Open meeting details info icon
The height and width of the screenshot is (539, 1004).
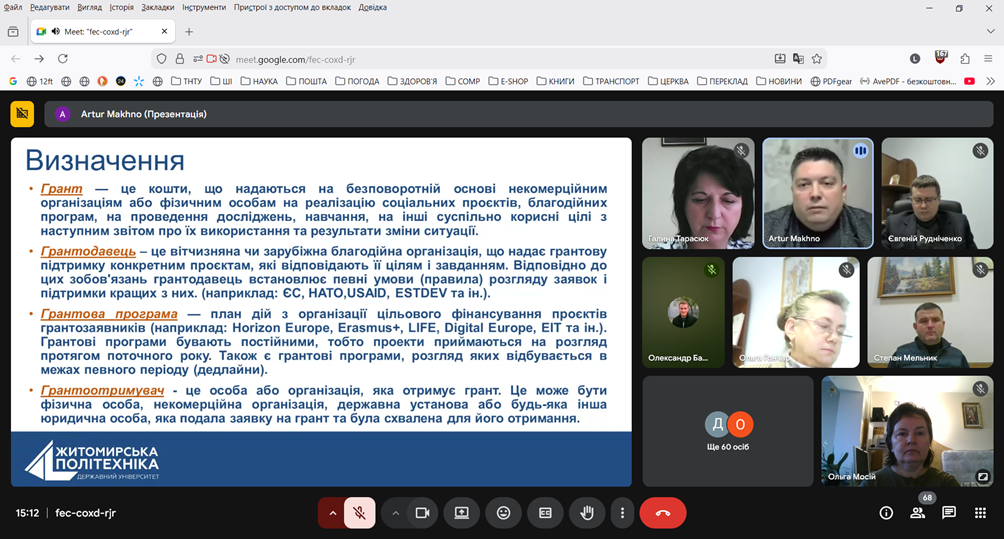[886, 513]
